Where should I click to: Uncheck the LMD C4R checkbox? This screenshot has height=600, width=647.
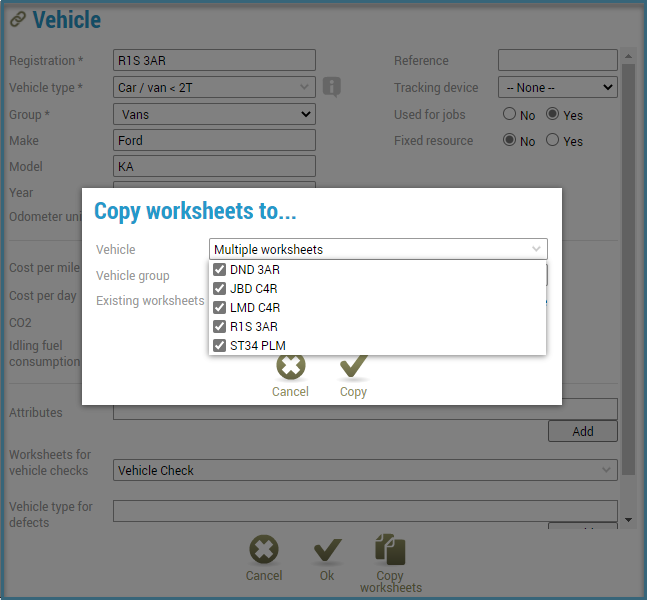[220, 307]
